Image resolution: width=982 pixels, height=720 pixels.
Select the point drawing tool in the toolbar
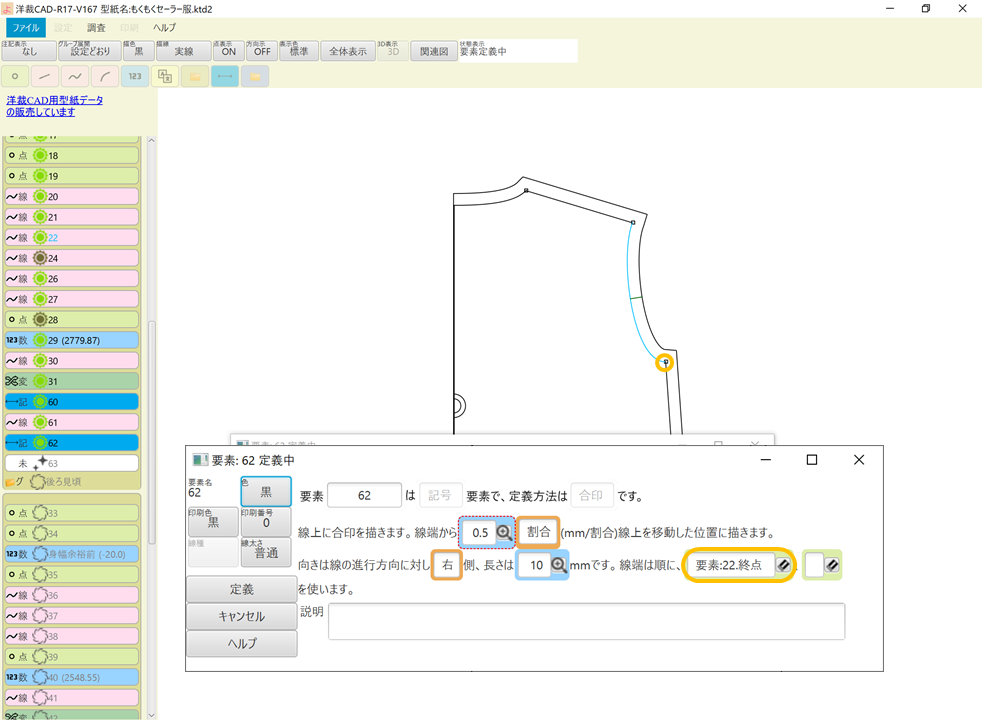(15, 76)
